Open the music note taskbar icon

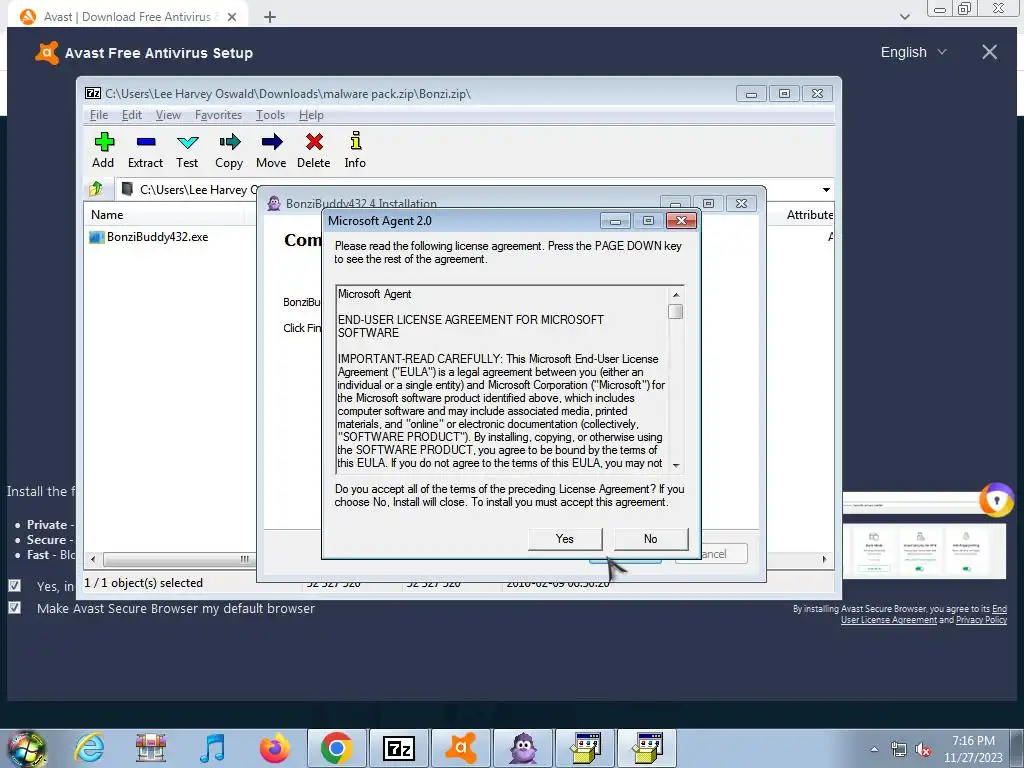[212, 748]
